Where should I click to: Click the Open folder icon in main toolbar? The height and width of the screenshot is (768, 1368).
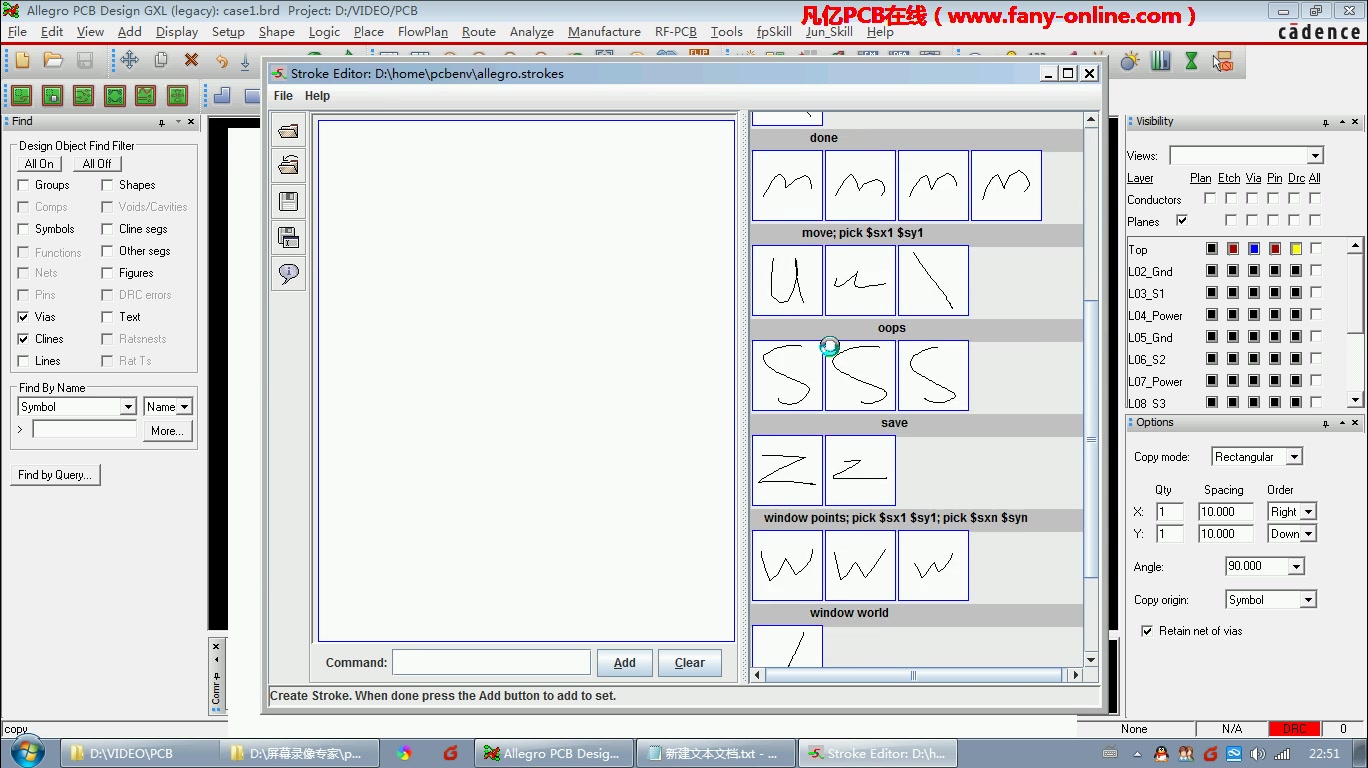(x=53, y=60)
